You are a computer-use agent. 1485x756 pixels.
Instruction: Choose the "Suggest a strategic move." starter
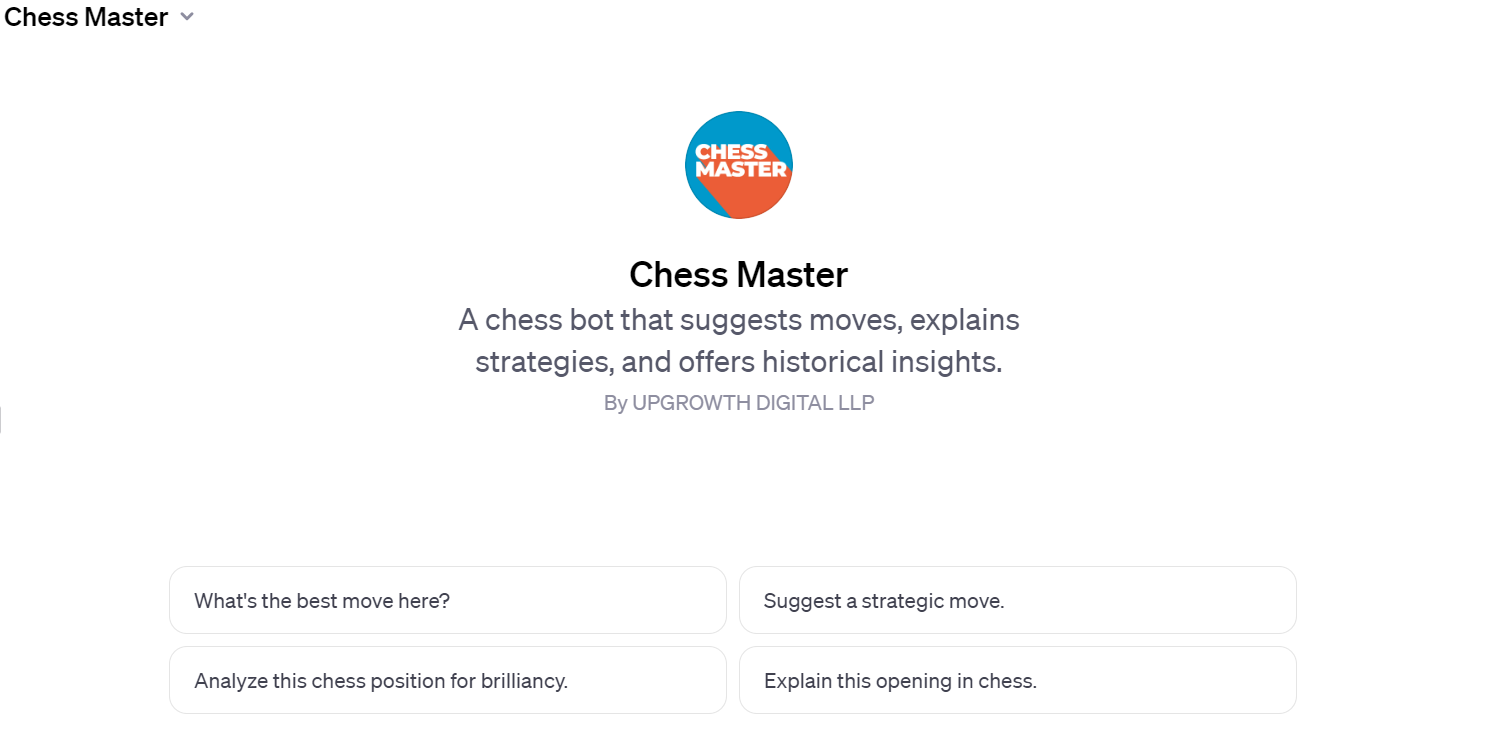point(1018,600)
